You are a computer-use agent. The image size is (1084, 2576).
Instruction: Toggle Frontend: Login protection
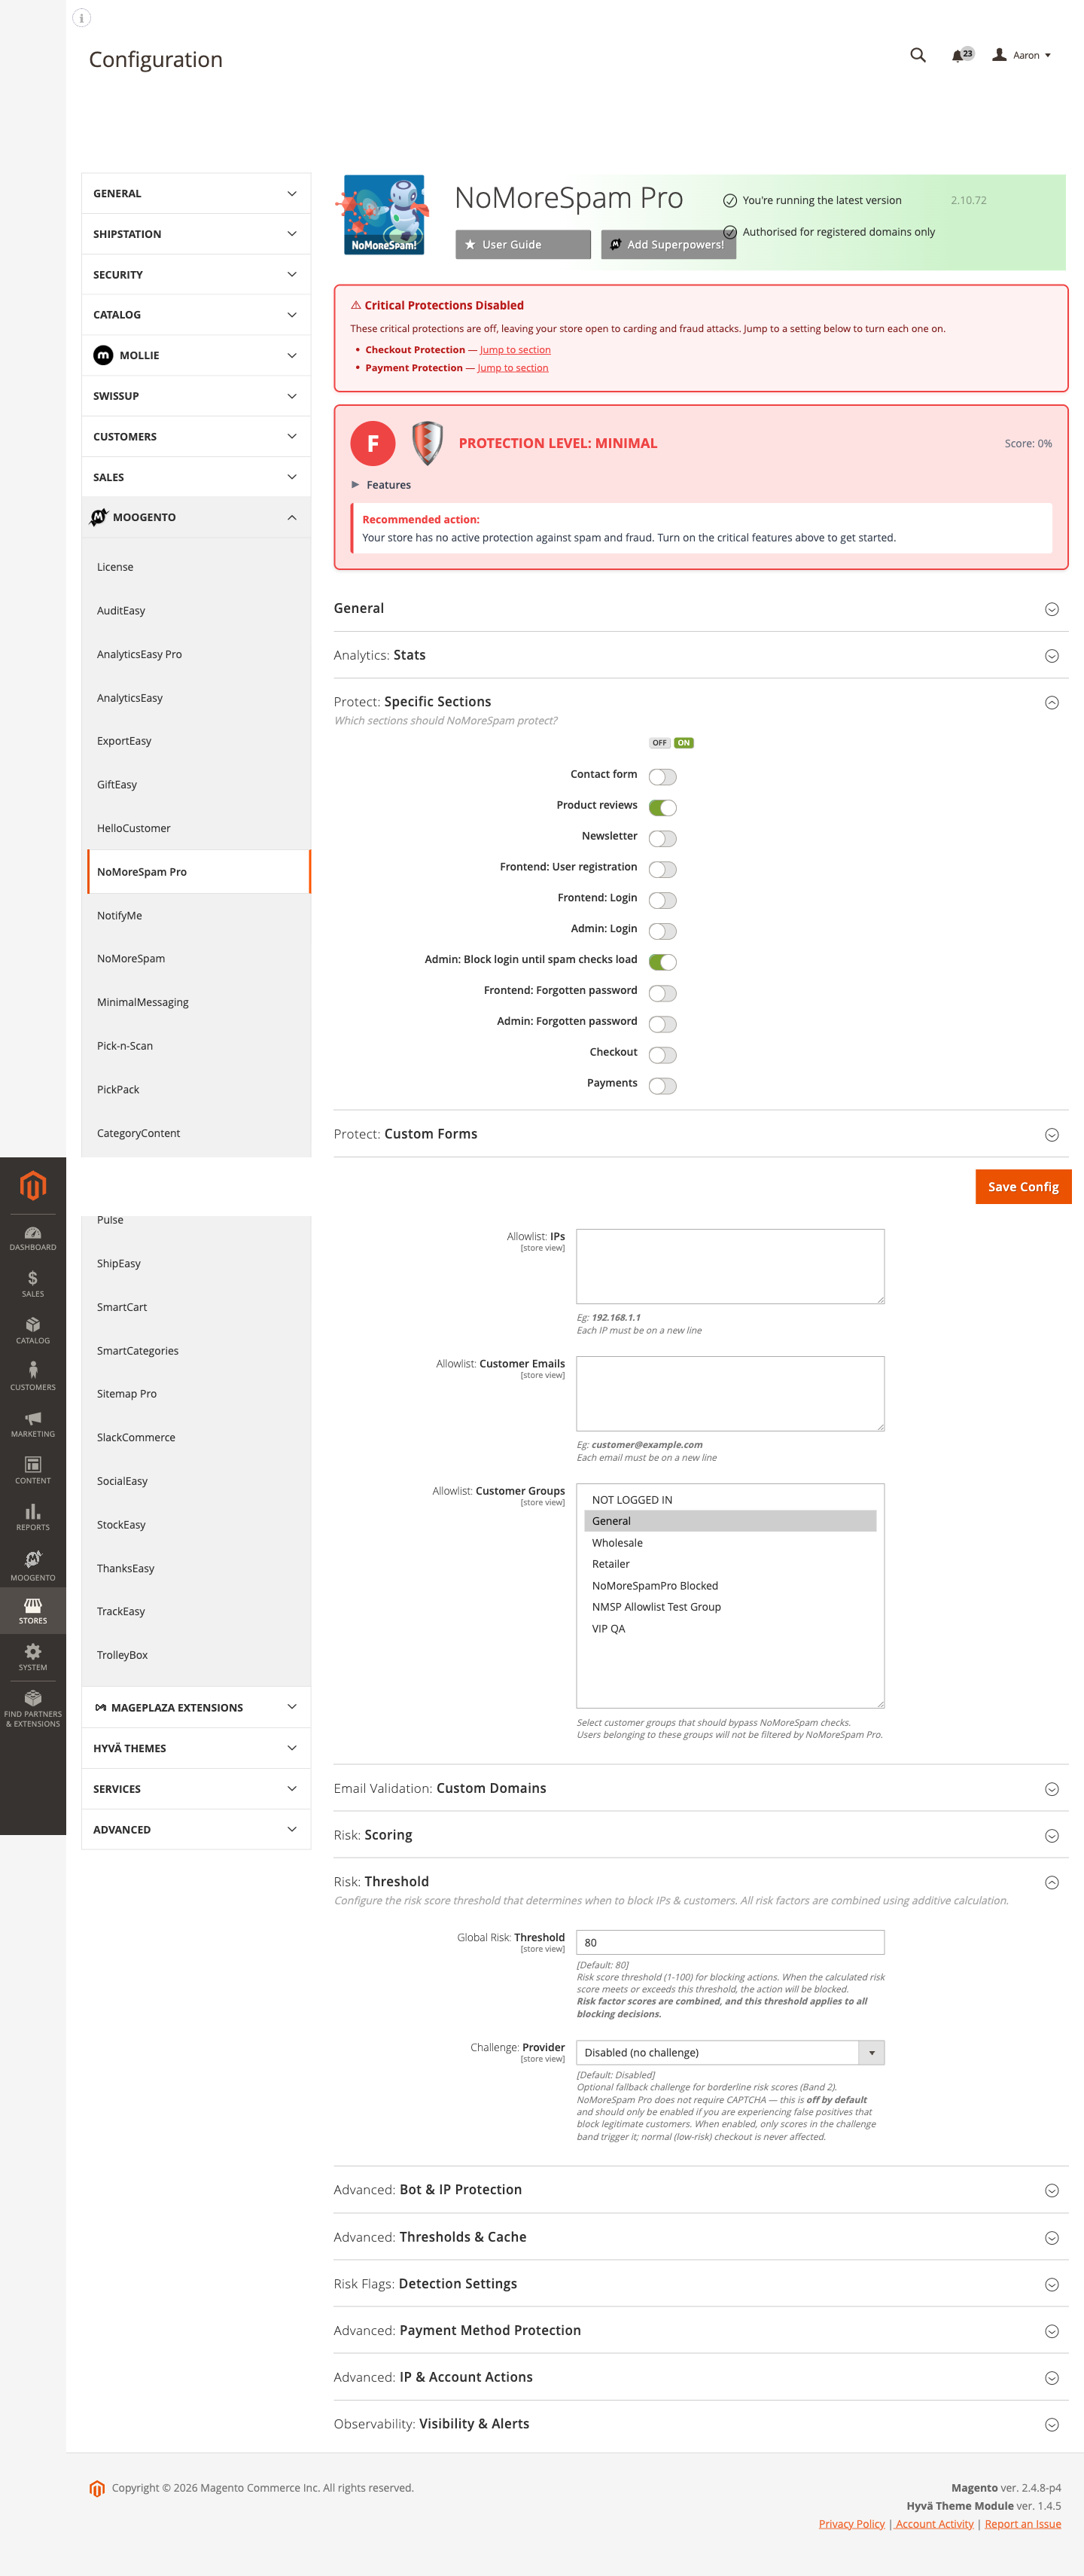point(662,900)
